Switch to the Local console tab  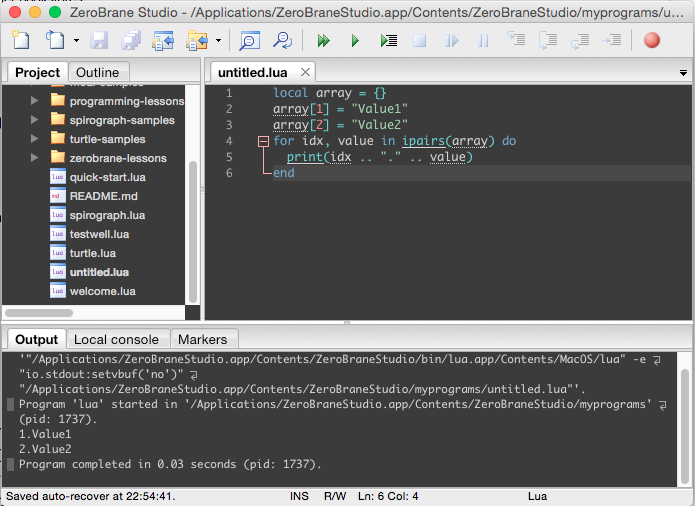(x=116, y=339)
